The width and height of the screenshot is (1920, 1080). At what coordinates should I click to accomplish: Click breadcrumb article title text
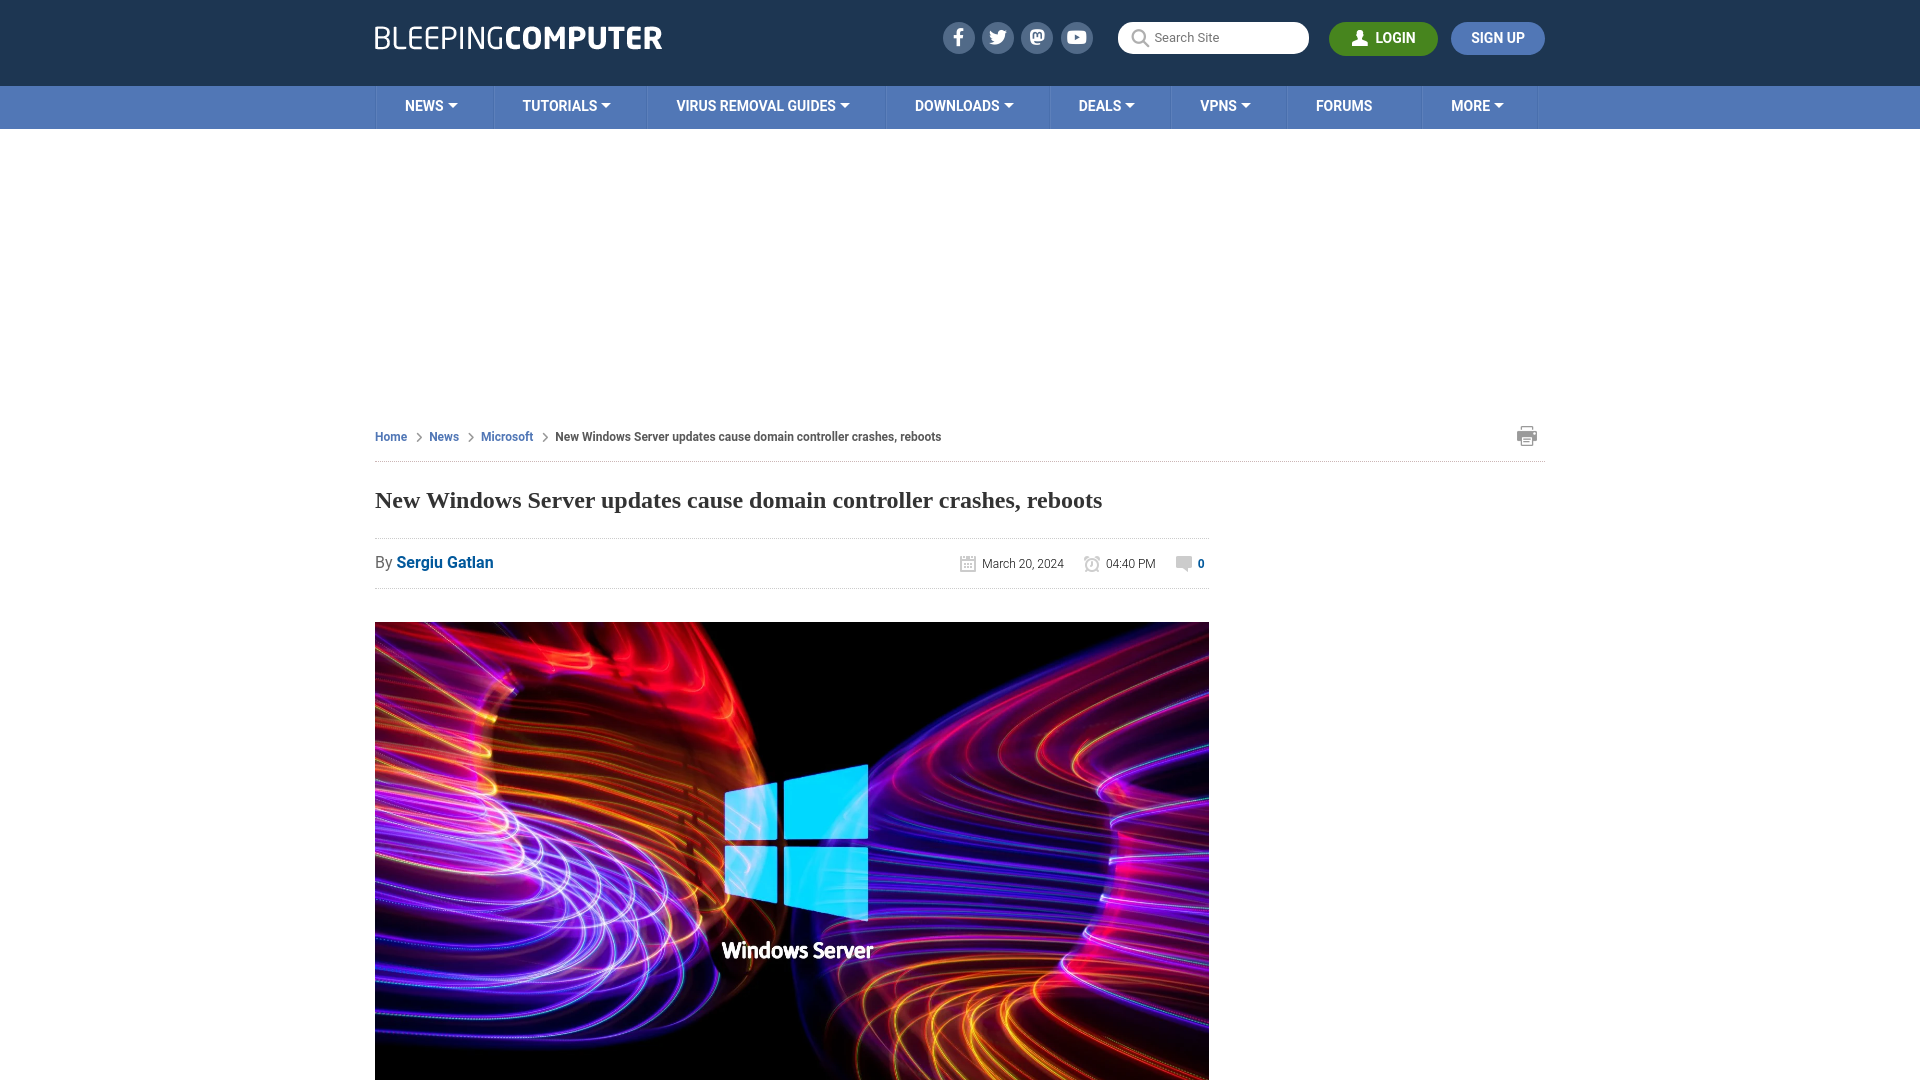(x=748, y=437)
